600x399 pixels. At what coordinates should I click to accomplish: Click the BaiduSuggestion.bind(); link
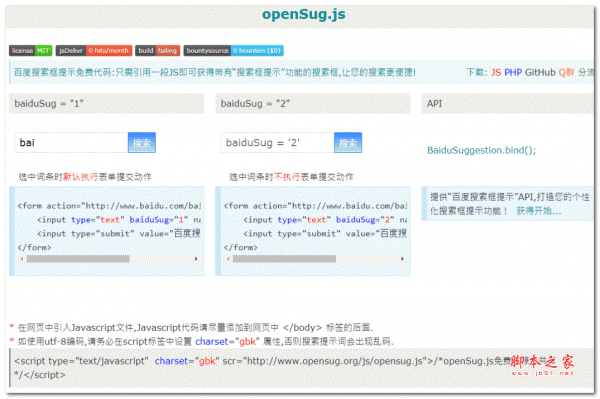pos(481,150)
